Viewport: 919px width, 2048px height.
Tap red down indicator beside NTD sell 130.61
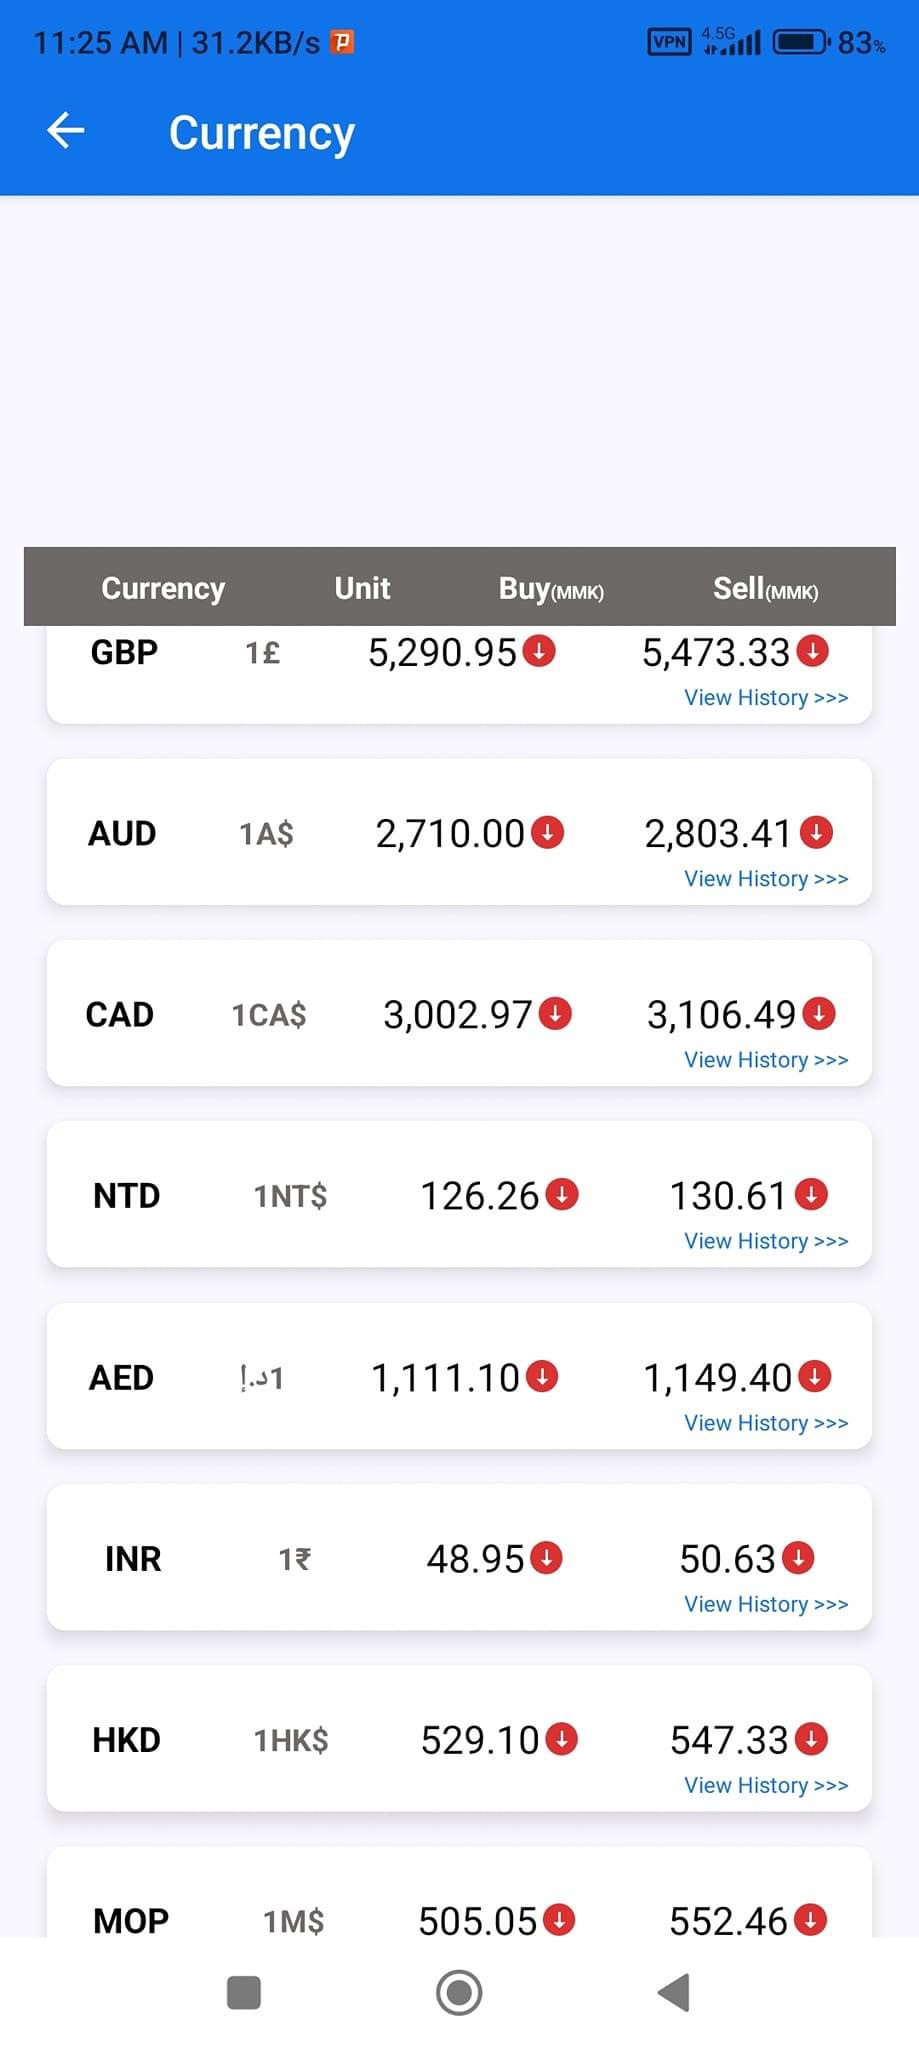click(811, 1194)
